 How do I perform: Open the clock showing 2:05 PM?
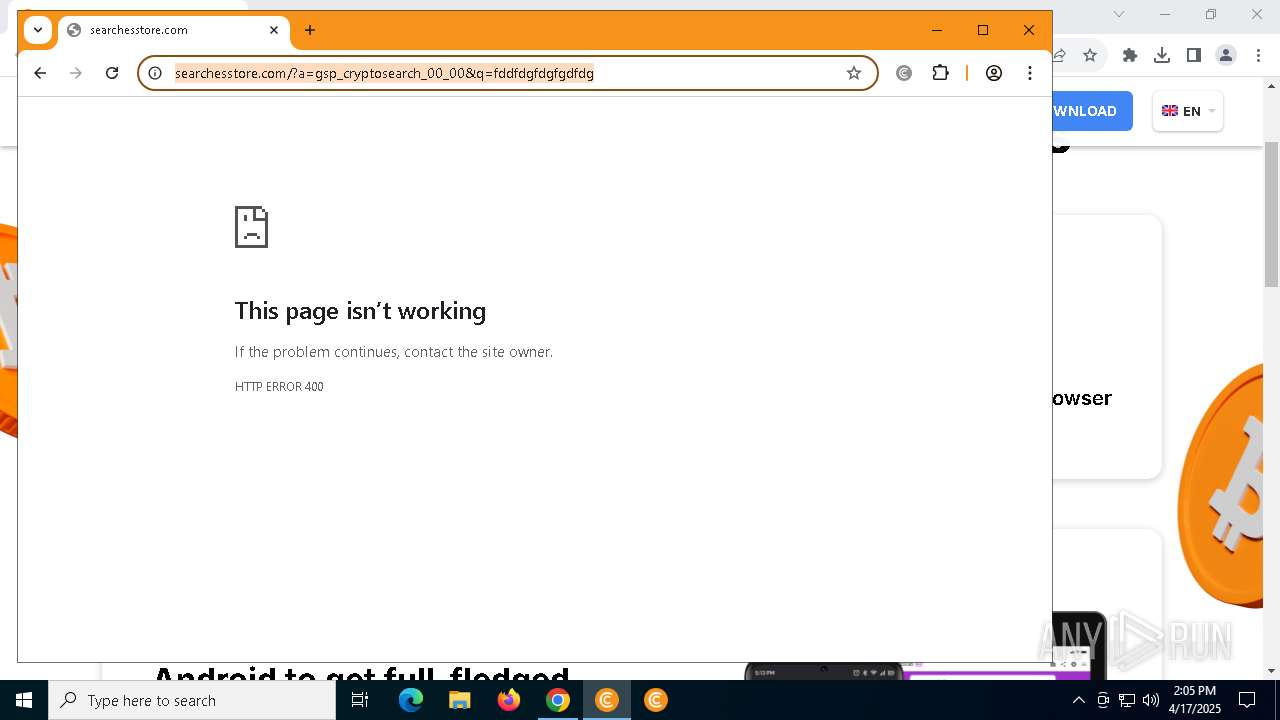(x=1195, y=700)
